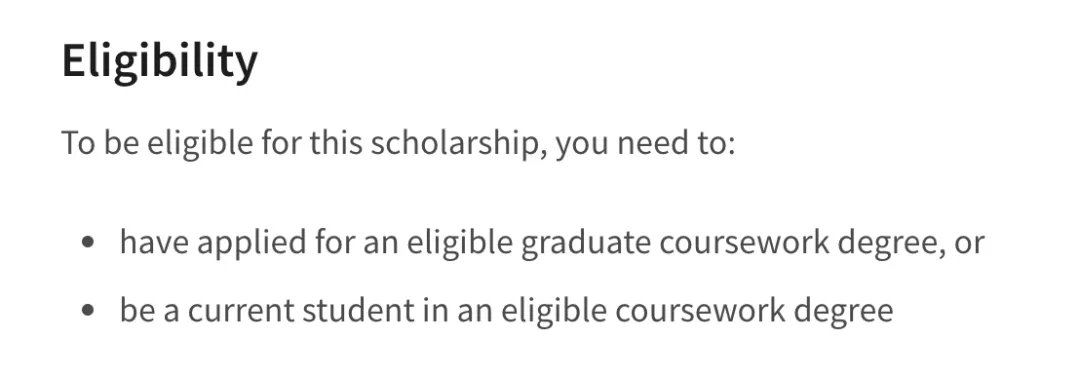Click the trailing 'or' ending the first bullet
This screenshot has width=1080, height=376.
click(x=970, y=243)
